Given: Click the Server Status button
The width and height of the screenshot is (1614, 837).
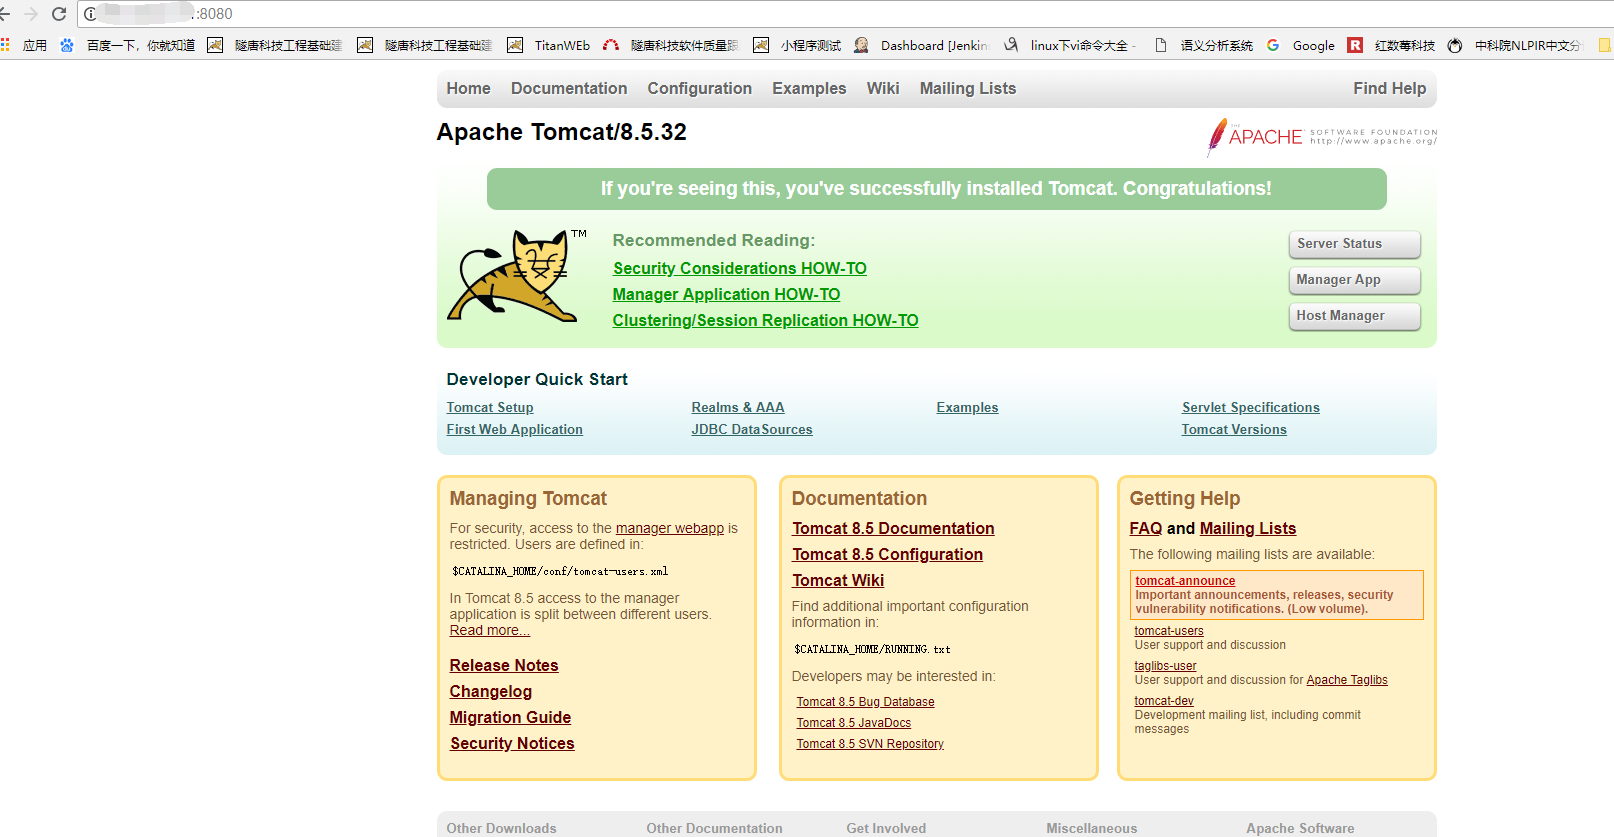Looking at the screenshot, I should [x=1355, y=244].
